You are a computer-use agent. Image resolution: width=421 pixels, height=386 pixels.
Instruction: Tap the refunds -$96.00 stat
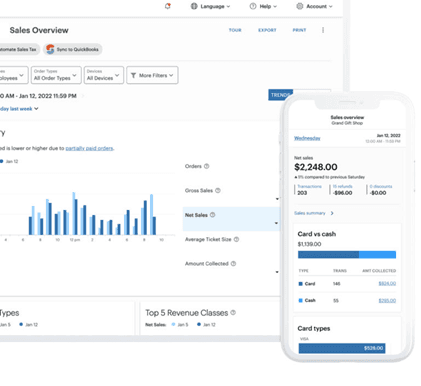(342, 190)
